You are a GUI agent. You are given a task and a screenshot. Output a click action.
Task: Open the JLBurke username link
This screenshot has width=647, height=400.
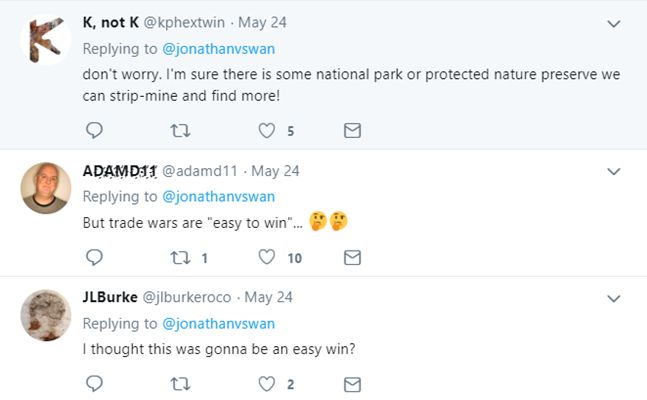pos(109,297)
